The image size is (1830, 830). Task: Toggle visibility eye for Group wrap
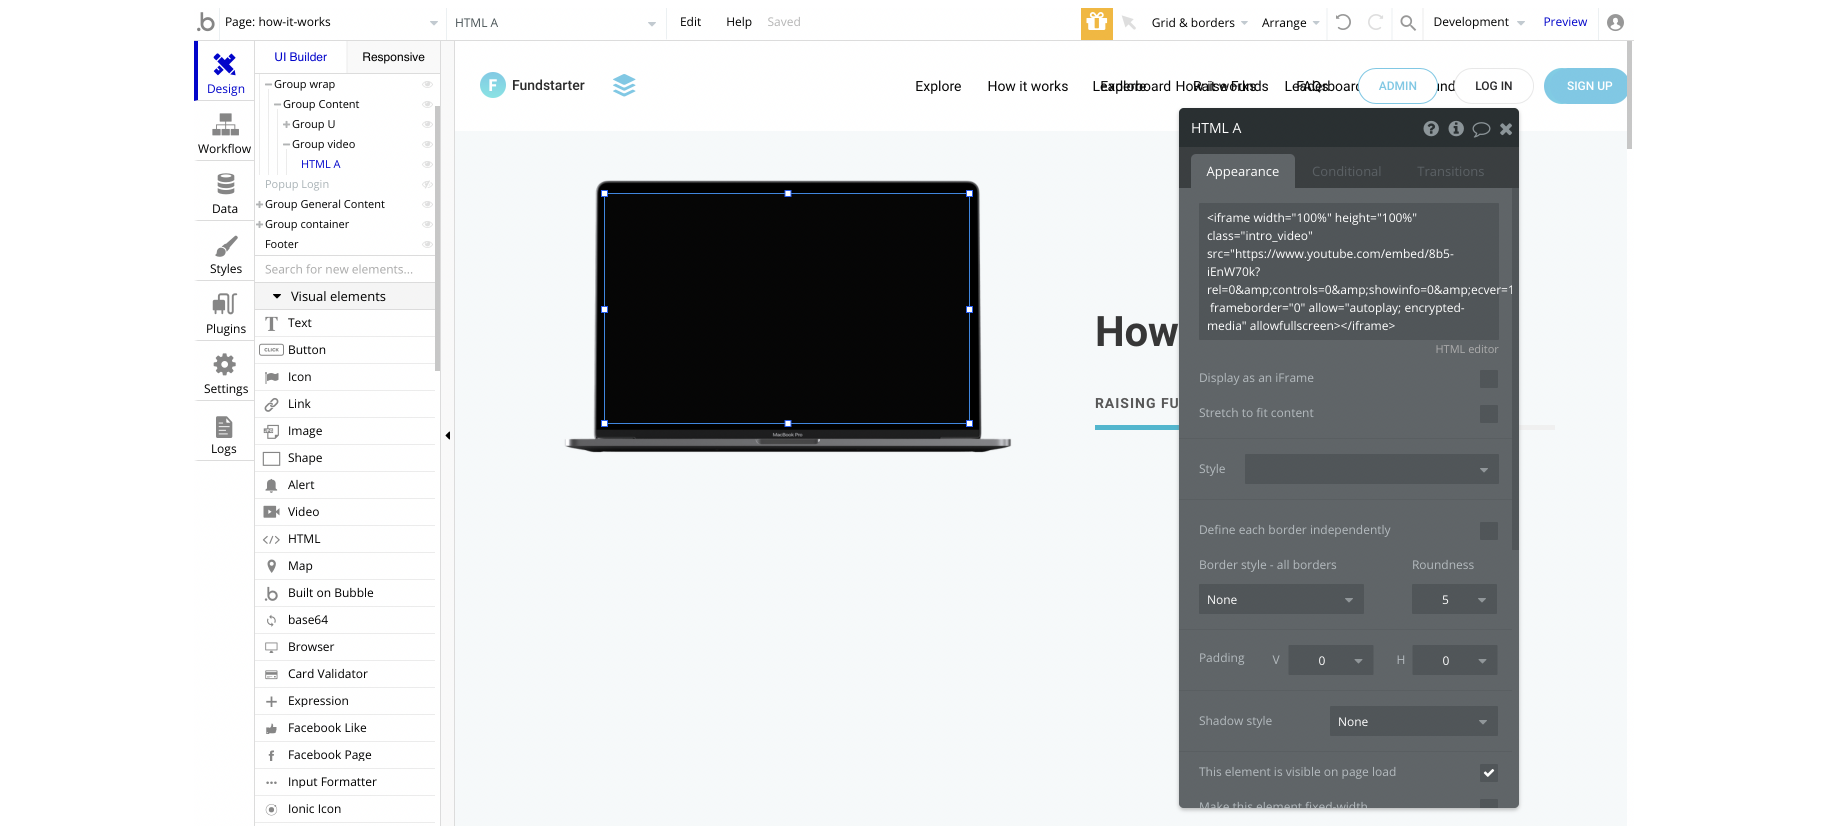pyautogui.click(x=427, y=85)
